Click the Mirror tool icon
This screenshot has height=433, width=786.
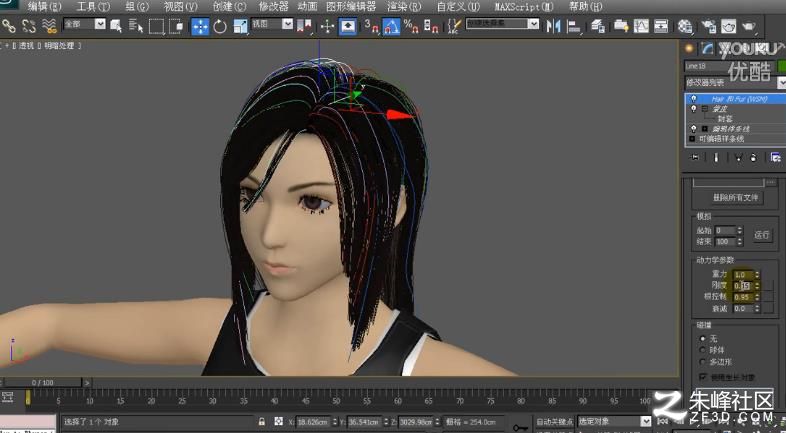(553, 26)
